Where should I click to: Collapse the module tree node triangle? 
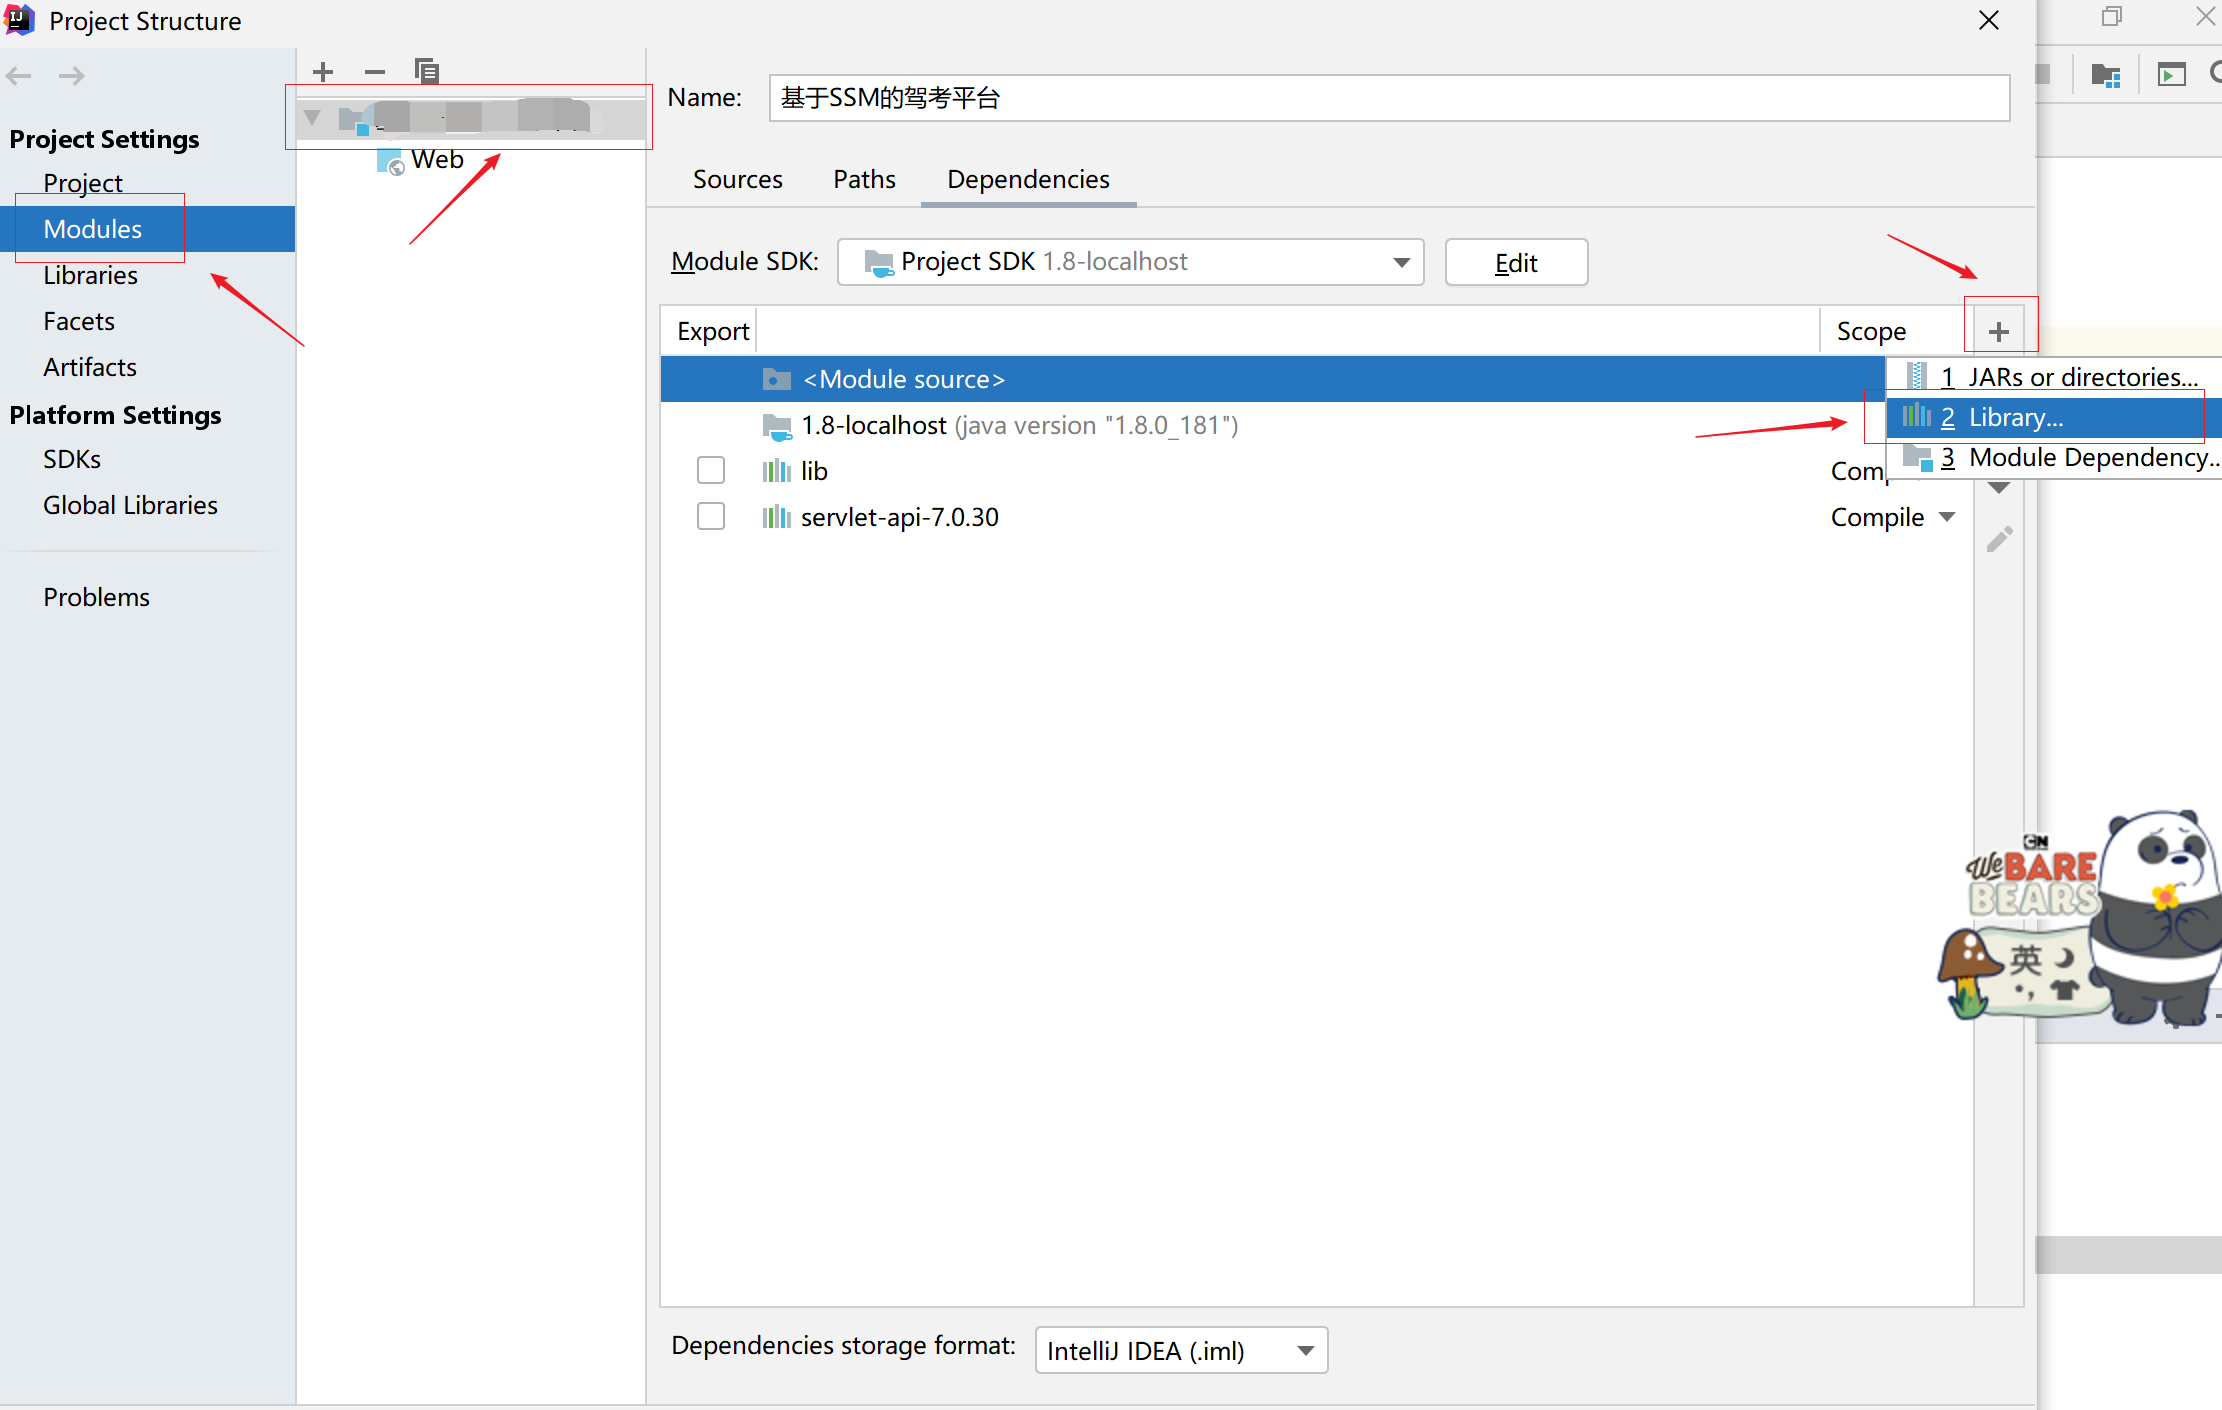312,117
